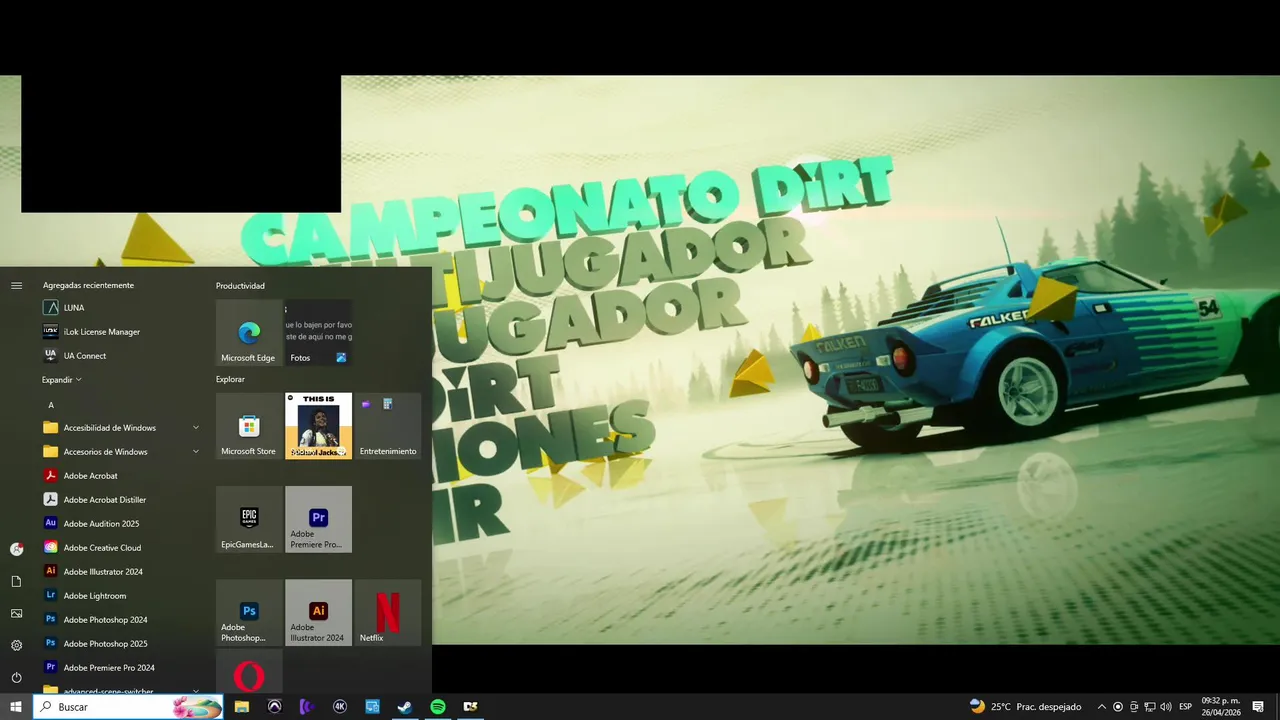
Task: Open the clock and date flyout
Action: coord(1221,707)
